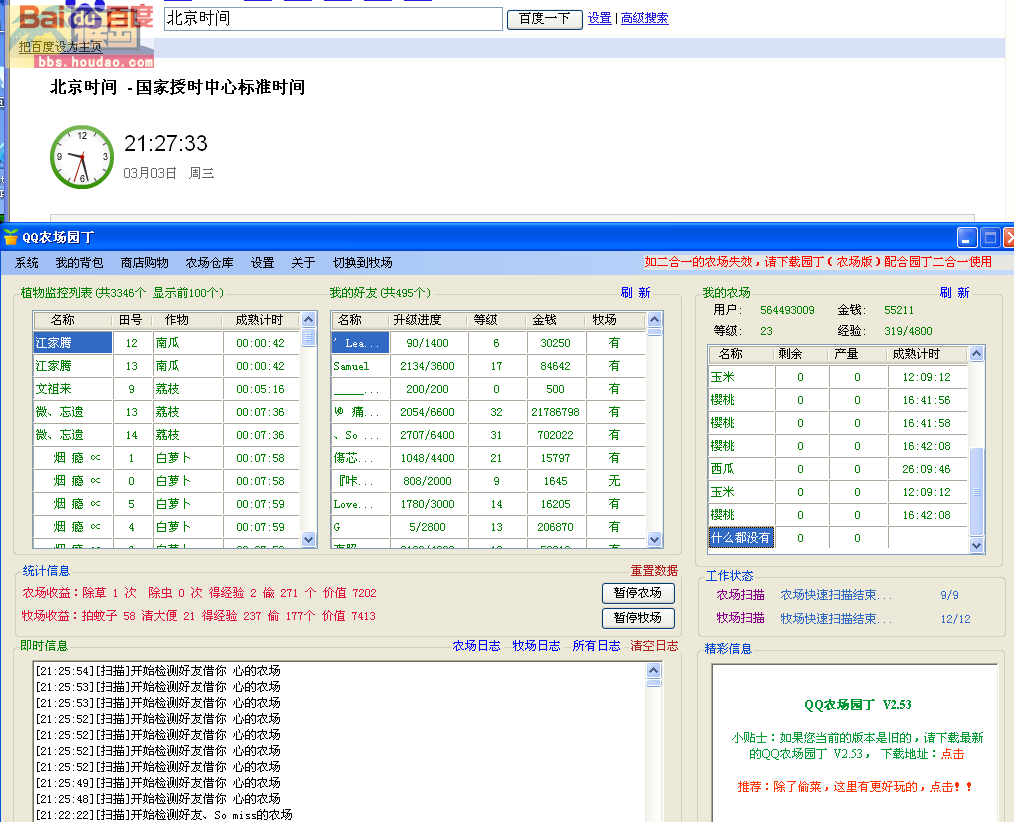1014x822 pixels.
Task: Click the green analog clock
Action: [x=82, y=157]
